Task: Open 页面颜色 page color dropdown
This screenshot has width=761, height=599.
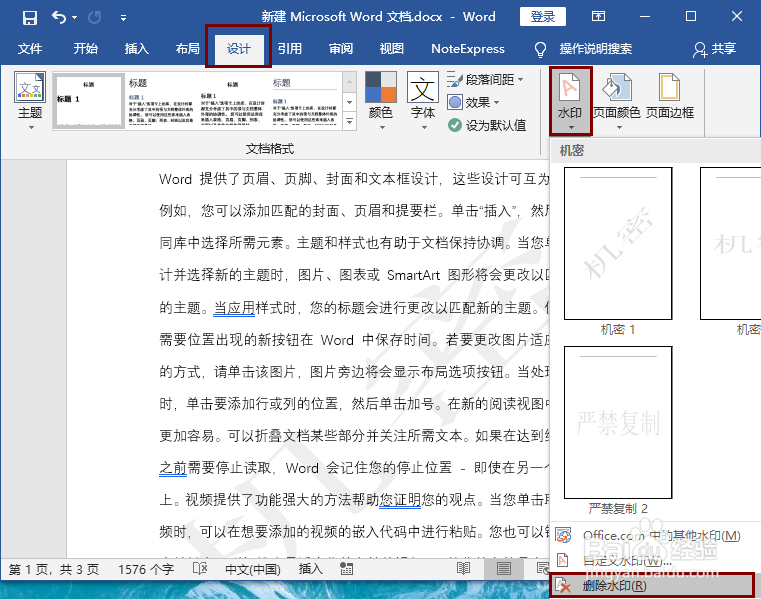Action: pyautogui.click(x=617, y=101)
